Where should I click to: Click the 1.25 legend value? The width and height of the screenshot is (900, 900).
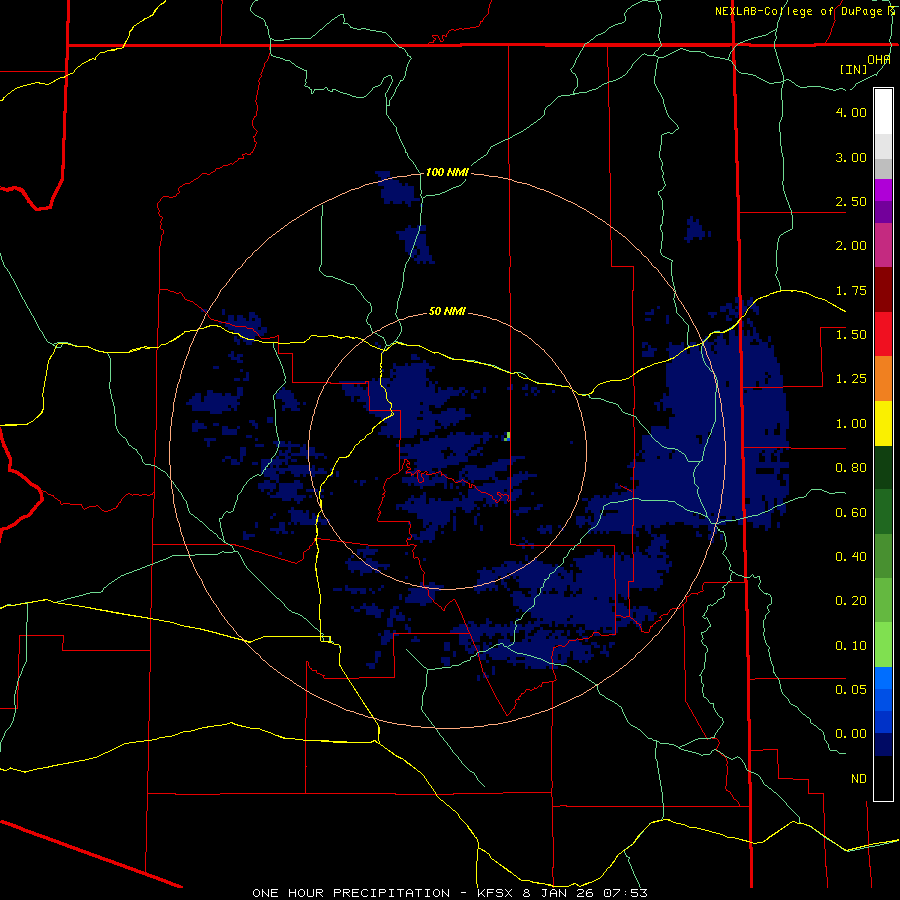click(851, 379)
